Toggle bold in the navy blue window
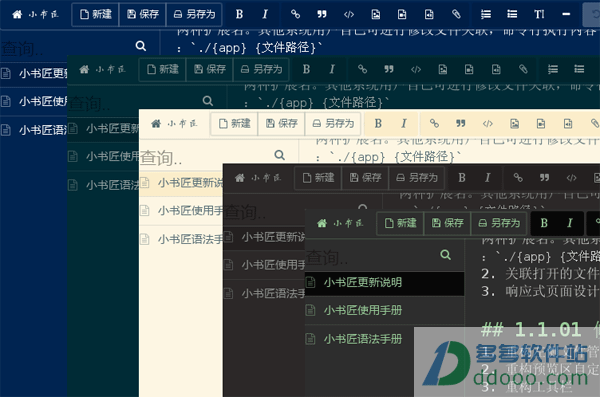 pyautogui.click(x=240, y=15)
